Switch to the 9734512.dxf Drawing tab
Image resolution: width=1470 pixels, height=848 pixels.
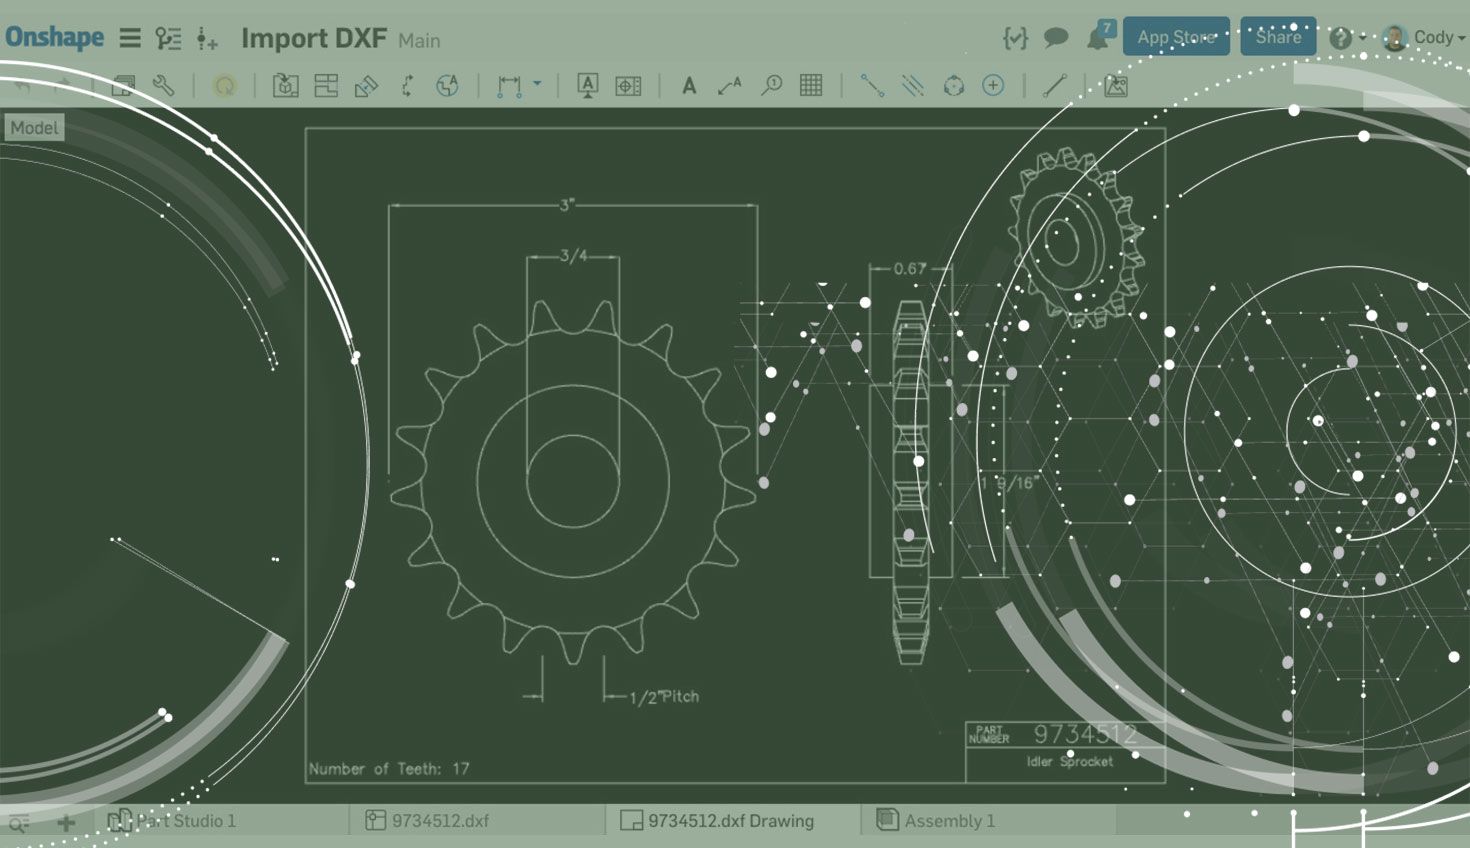click(x=730, y=820)
